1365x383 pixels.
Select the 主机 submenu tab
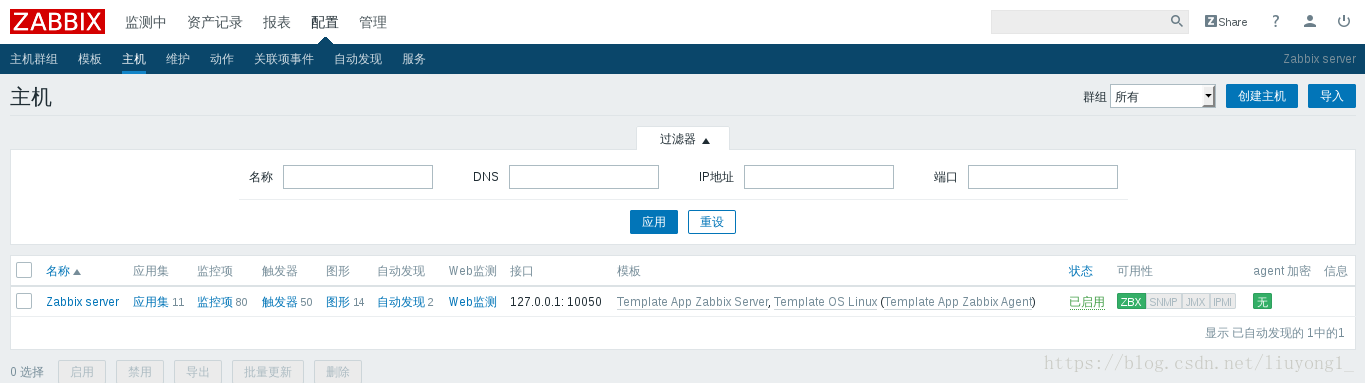pyautogui.click(x=134, y=59)
